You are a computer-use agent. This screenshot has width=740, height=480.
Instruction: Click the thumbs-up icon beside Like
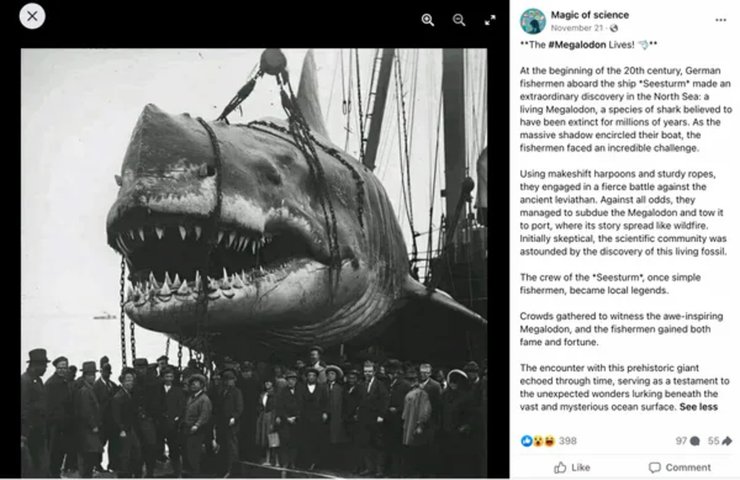click(x=559, y=467)
